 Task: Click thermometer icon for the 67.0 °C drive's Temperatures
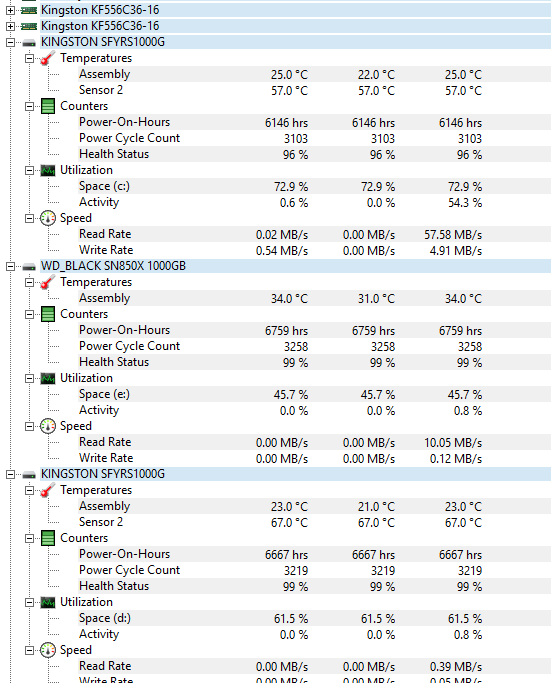coord(47,490)
